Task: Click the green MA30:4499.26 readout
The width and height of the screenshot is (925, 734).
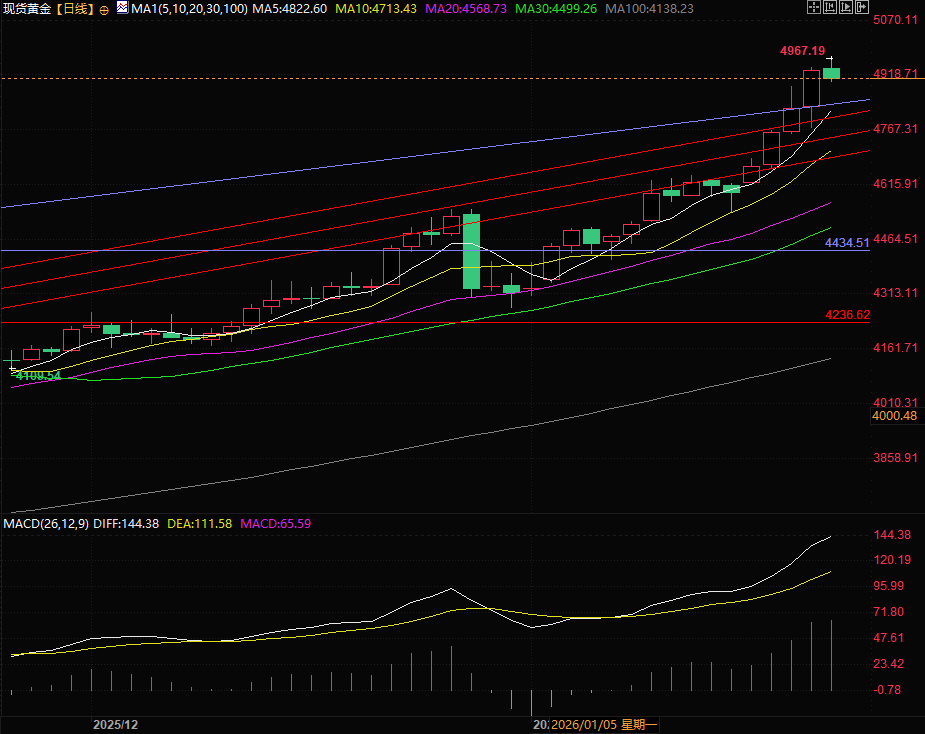Action: pos(556,9)
